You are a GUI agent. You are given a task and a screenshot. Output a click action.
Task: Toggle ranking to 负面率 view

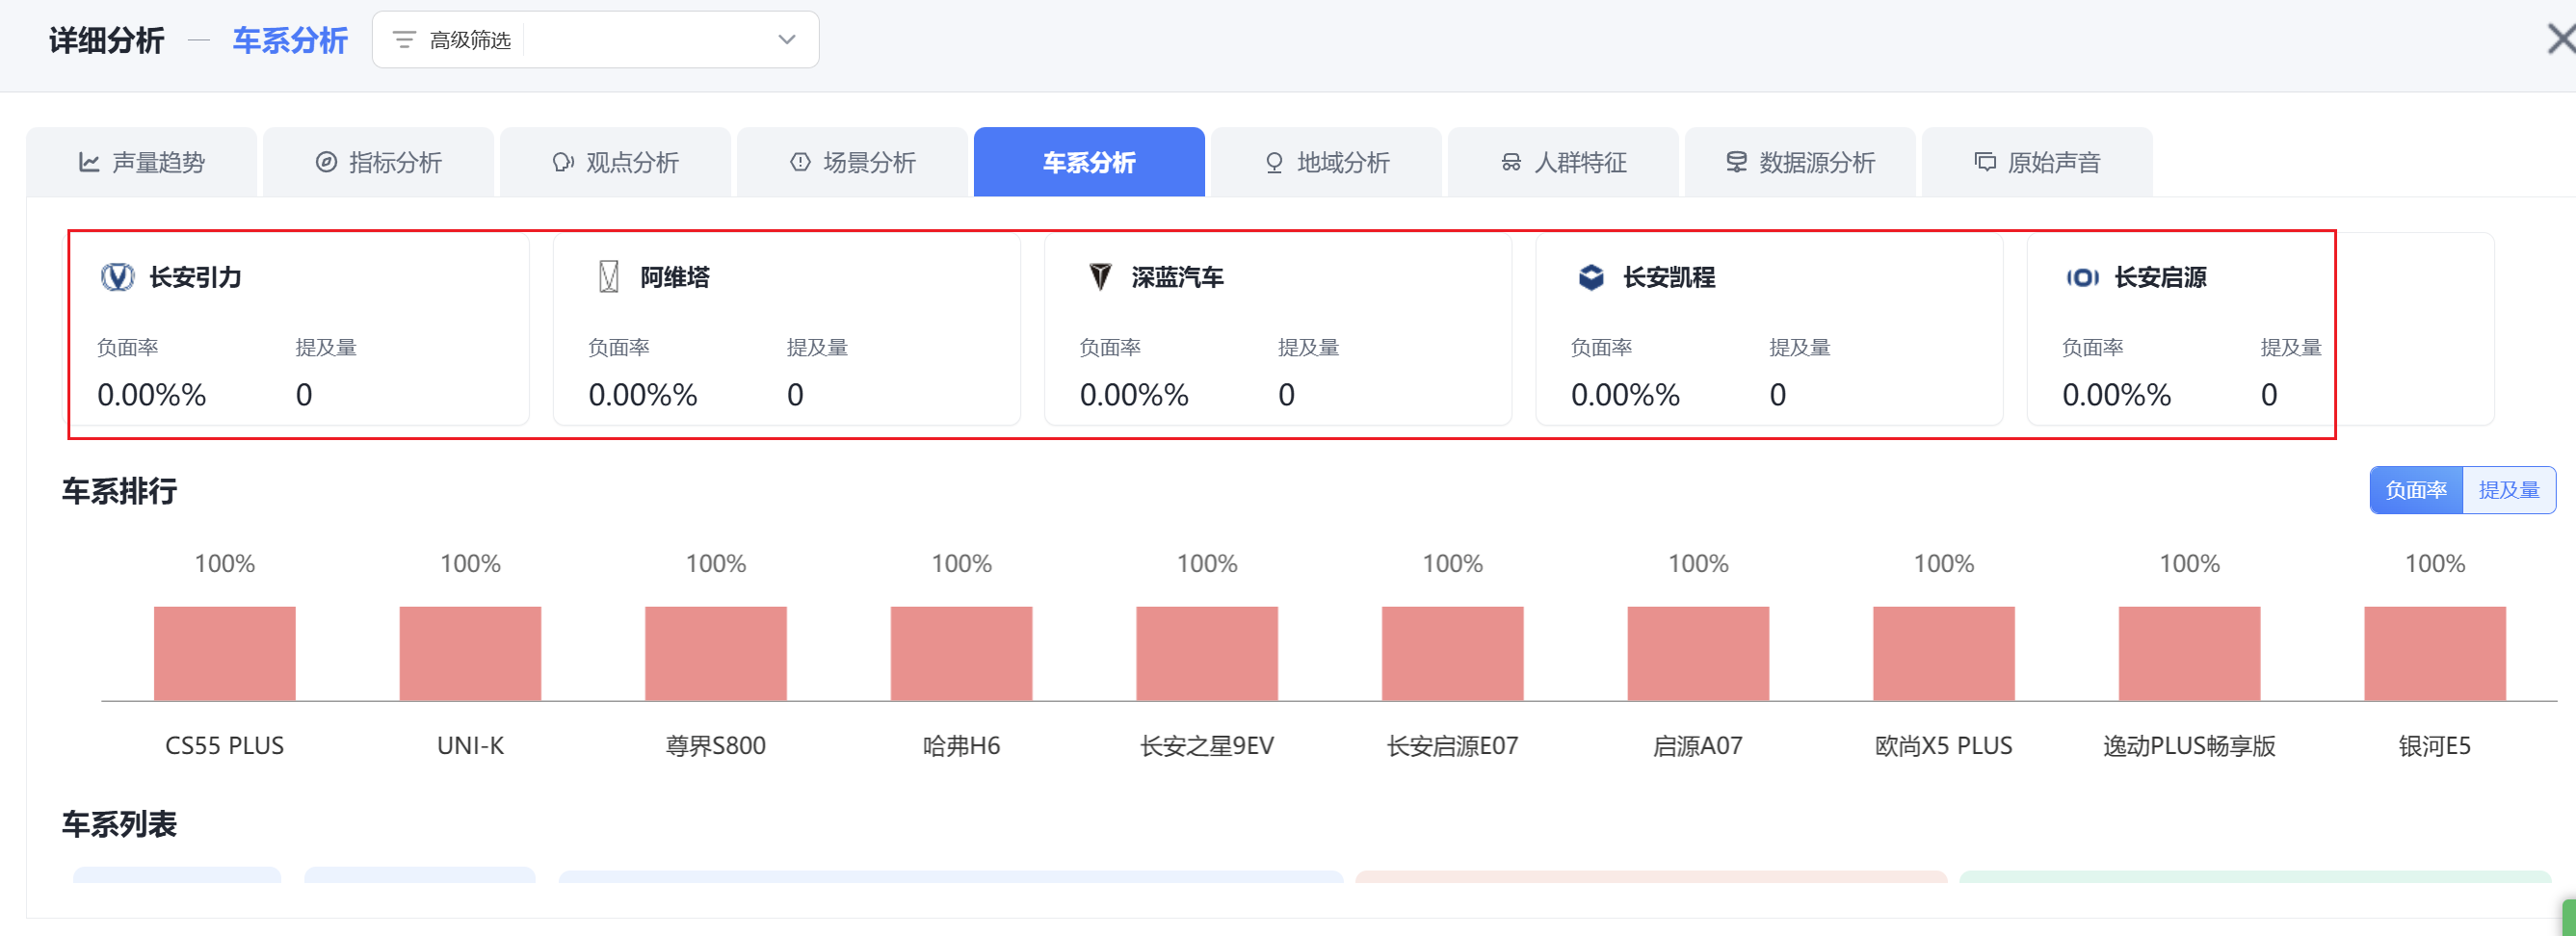click(x=2415, y=490)
